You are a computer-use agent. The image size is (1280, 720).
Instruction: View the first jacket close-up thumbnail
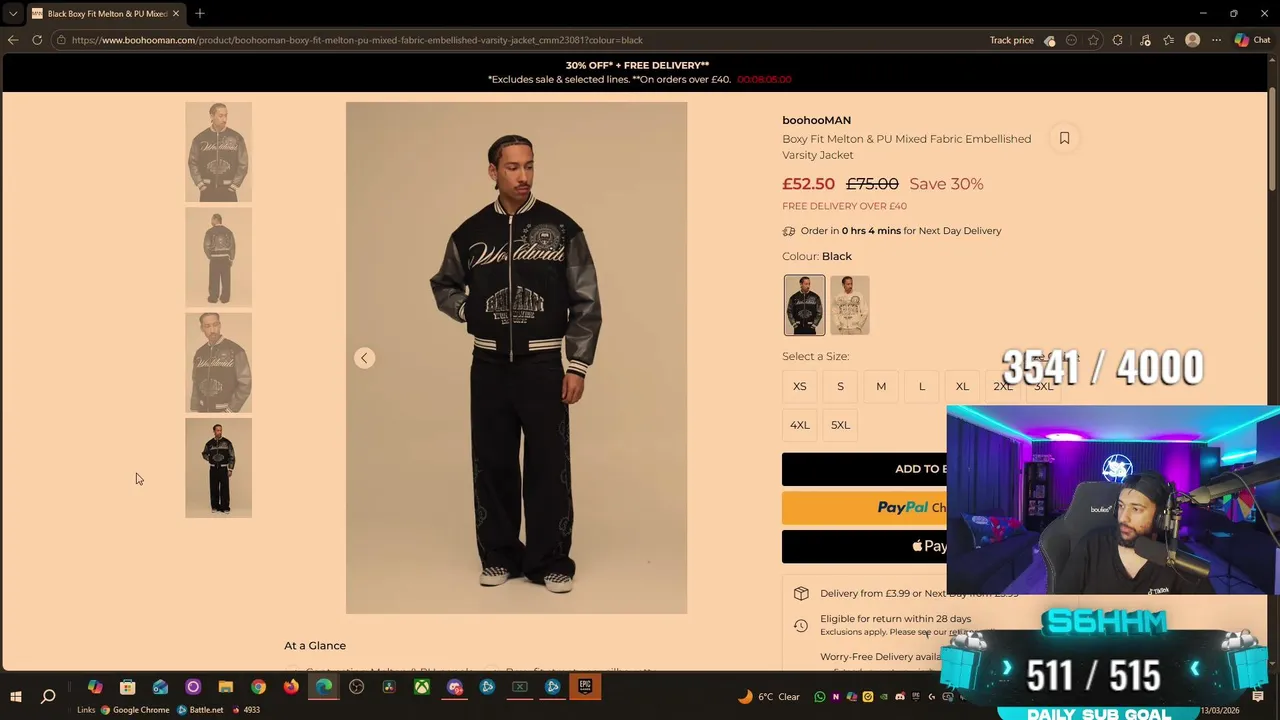click(x=218, y=152)
